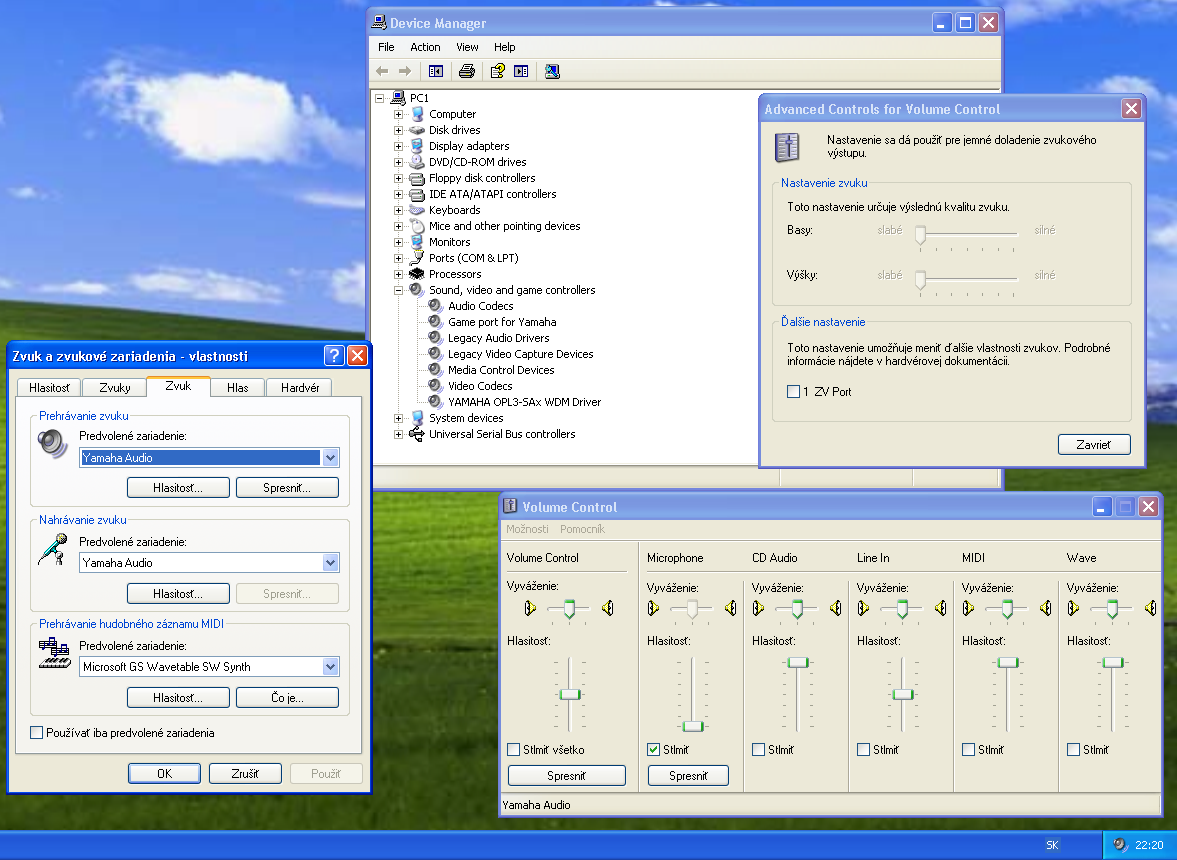The height and width of the screenshot is (860, 1177).
Task: Select the YAMAHA OPL3-SAx WDM Driver device
Action: point(524,402)
